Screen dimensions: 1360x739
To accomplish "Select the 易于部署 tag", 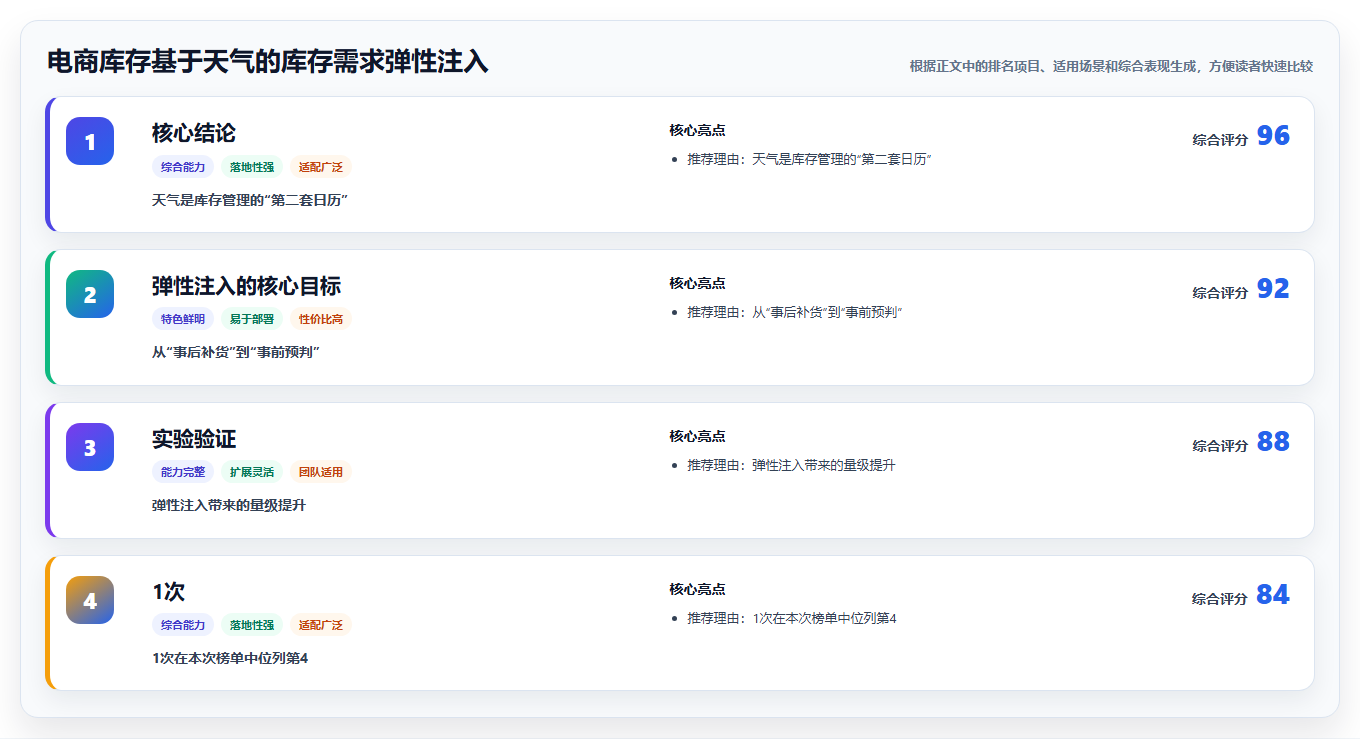I will [x=252, y=320].
